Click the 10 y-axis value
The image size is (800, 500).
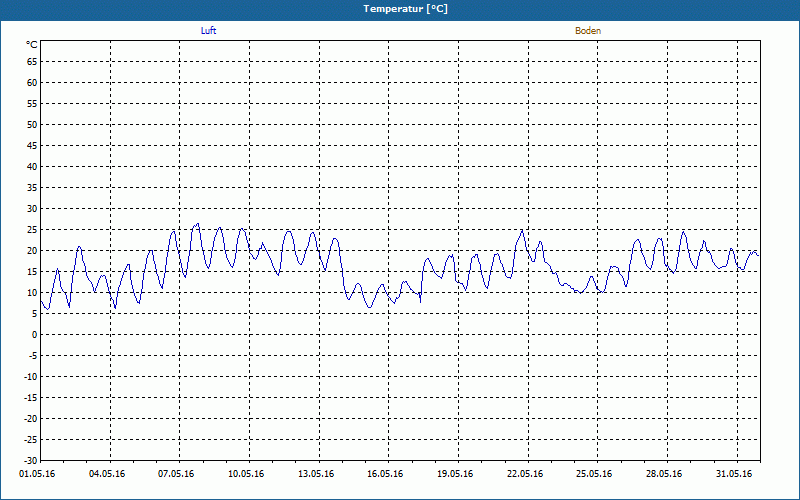pos(32,293)
